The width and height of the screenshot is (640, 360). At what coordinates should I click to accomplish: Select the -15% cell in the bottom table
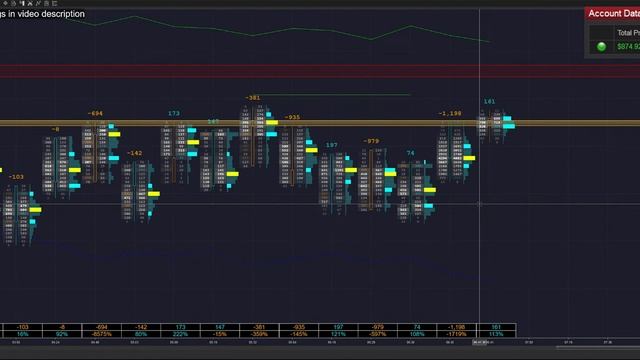(220, 334)
